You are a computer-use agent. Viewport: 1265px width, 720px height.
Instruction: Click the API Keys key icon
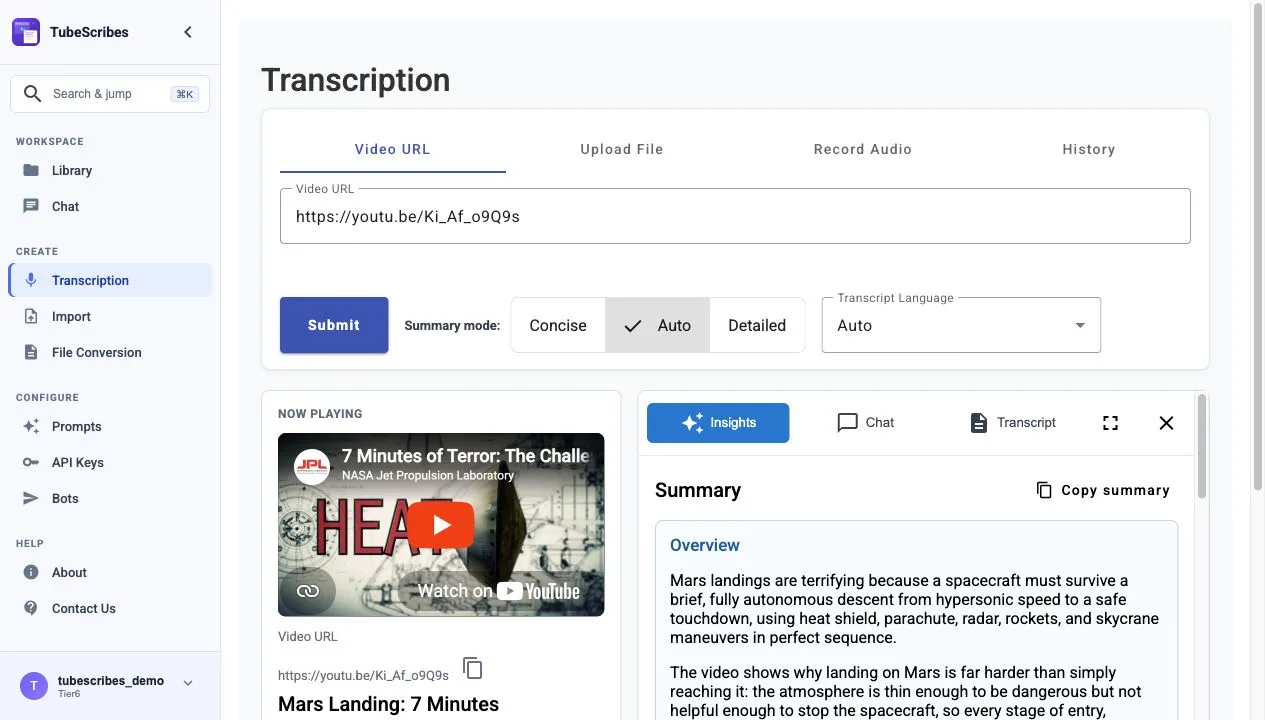point(31,462)
